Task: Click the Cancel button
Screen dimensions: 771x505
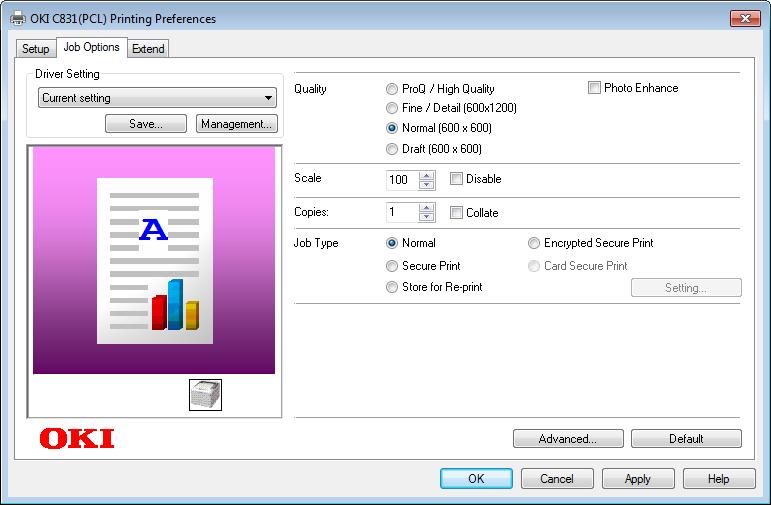Action: tap(557, 478)
